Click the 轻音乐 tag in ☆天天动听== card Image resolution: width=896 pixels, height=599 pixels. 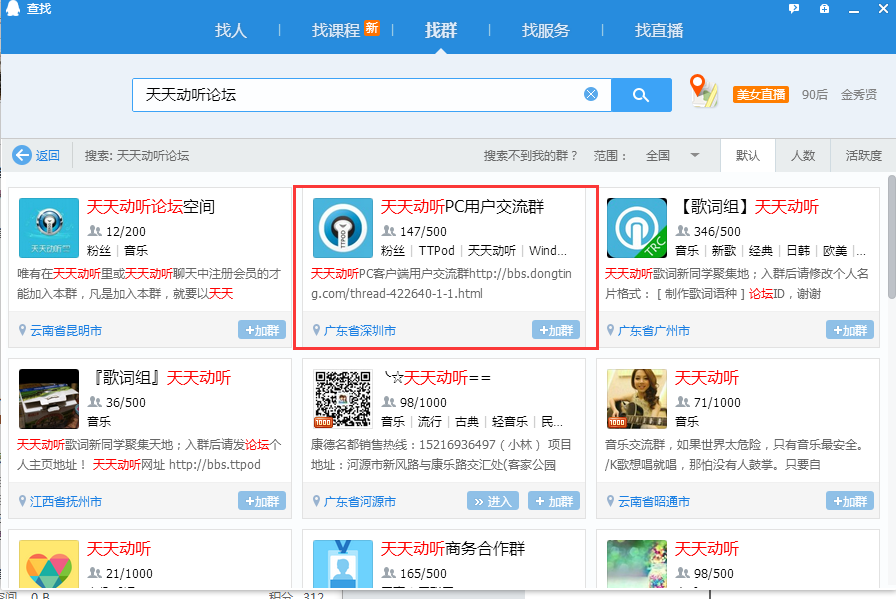510,421
